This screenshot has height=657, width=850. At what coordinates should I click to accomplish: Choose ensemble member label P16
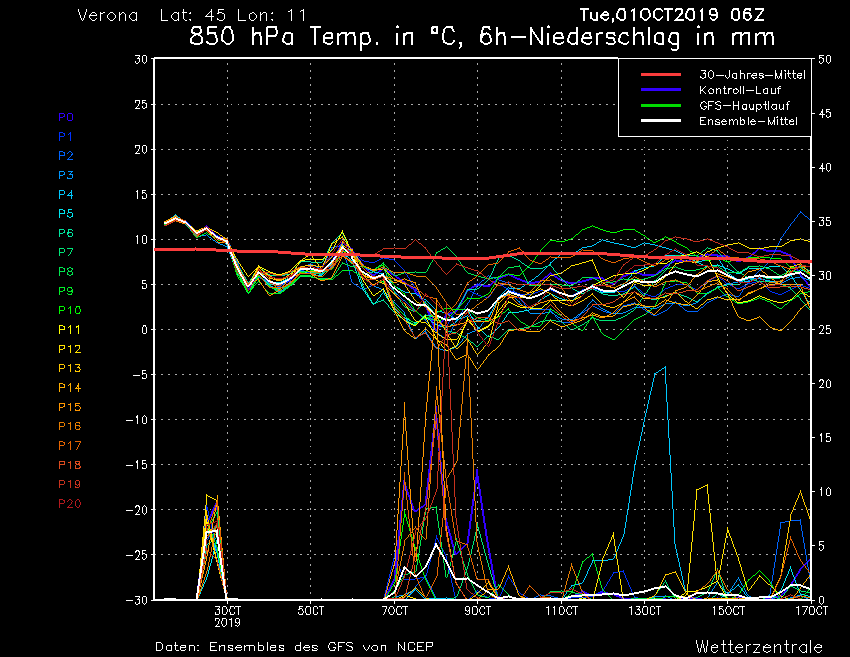[x=69, y=426]
